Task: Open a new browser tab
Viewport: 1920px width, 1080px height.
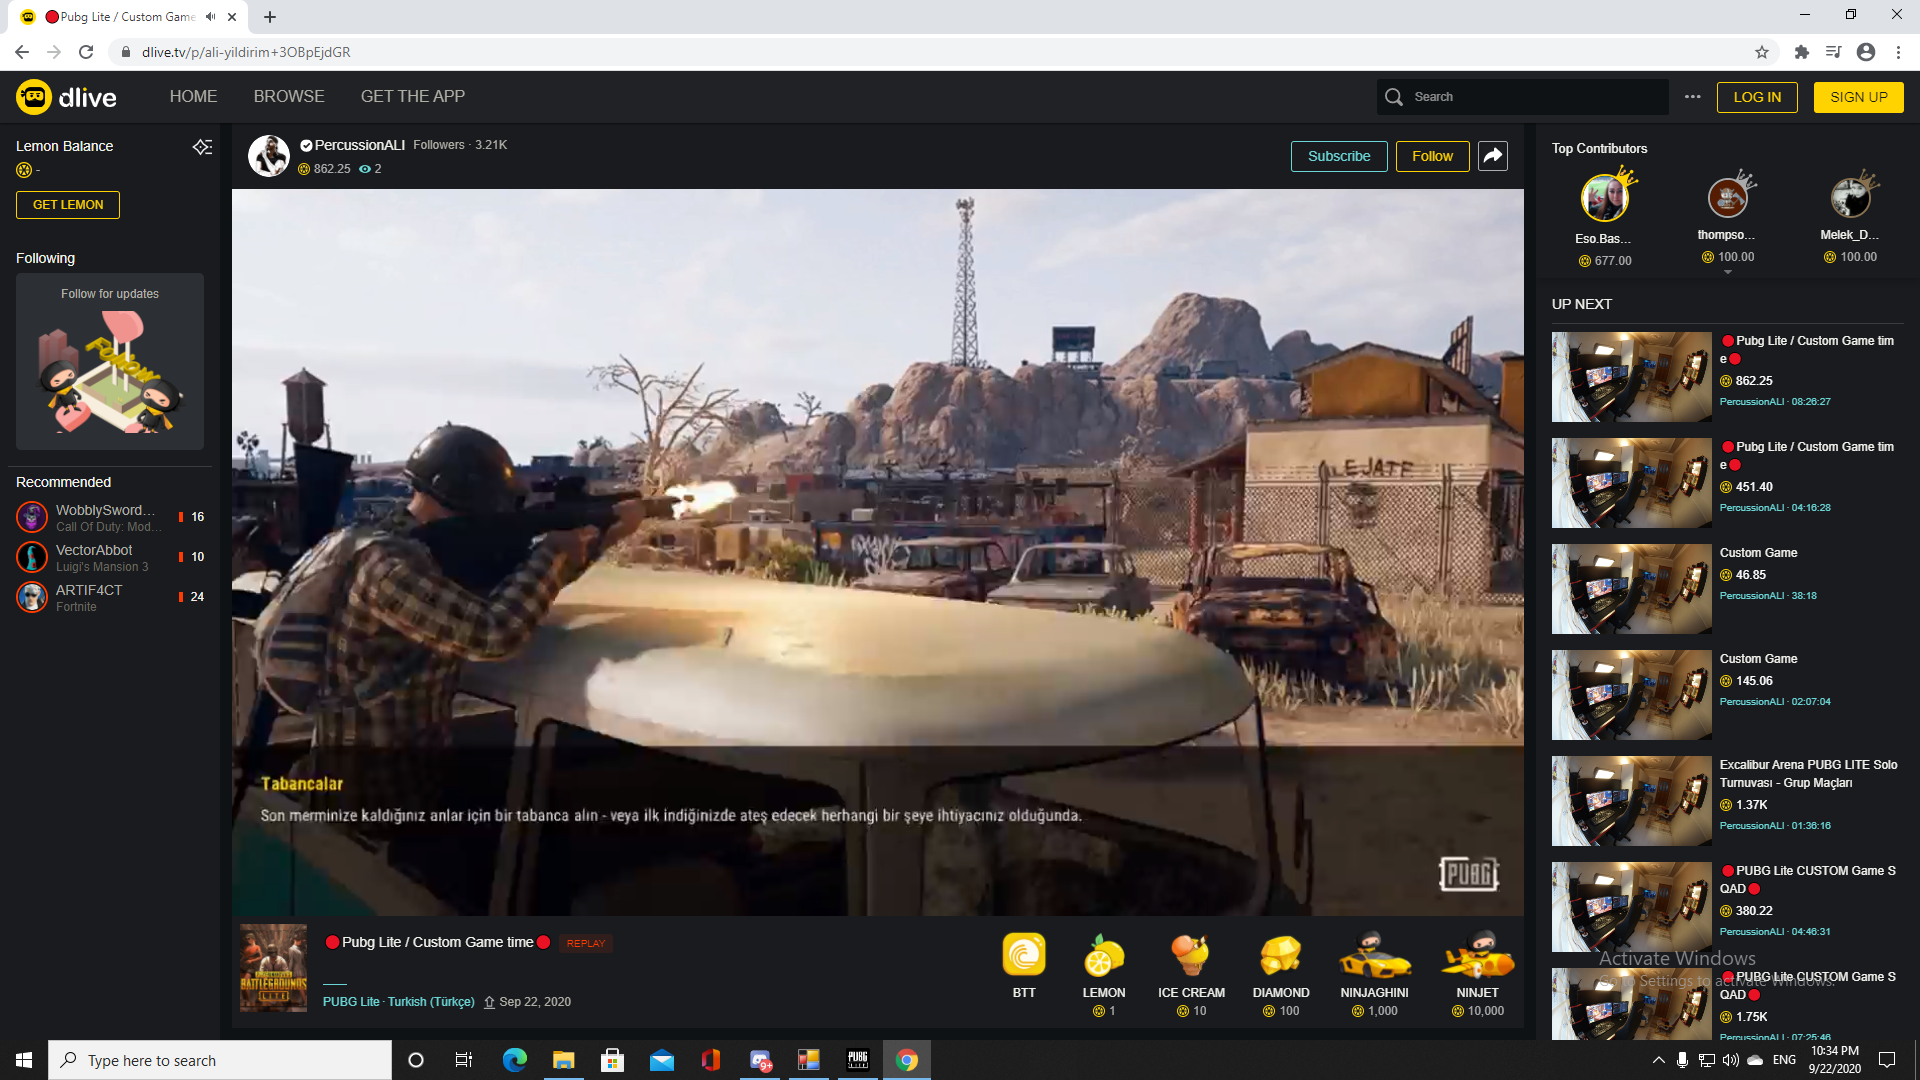Action: coord(270,17)
